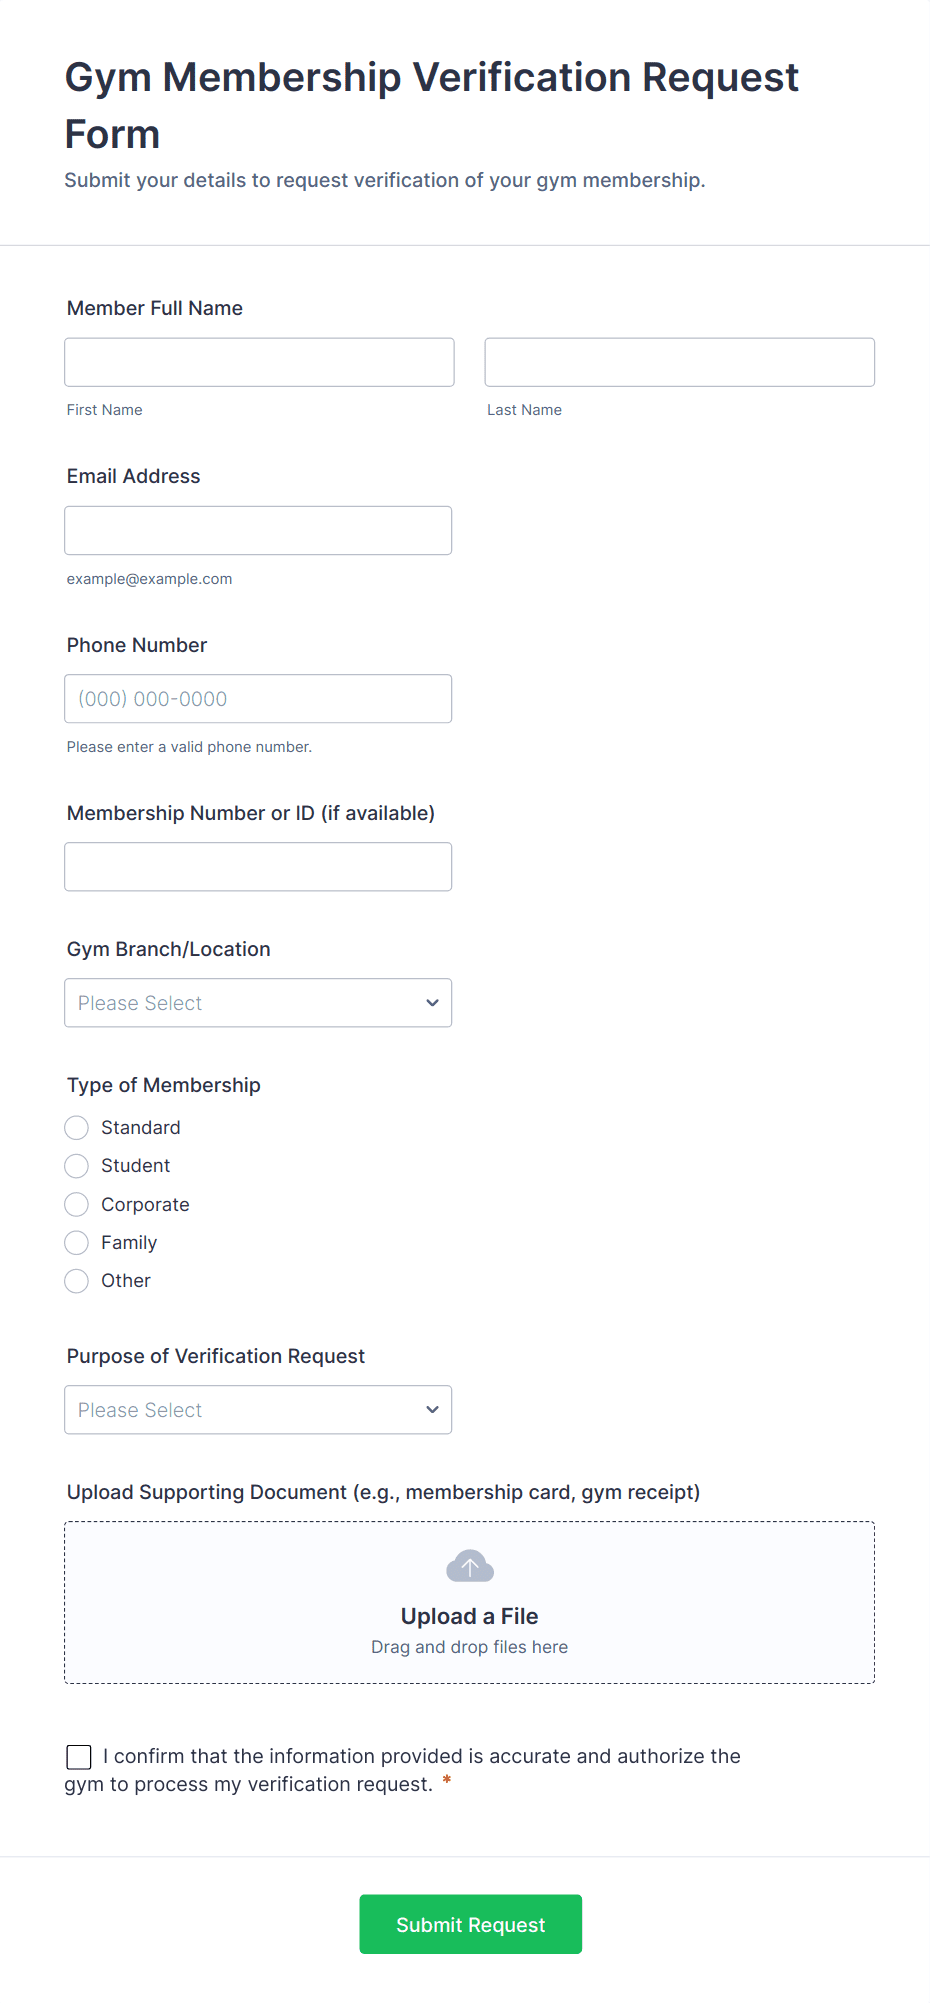Select the Standard membership radio button

pyautogui.click(x=77, y=1128)
